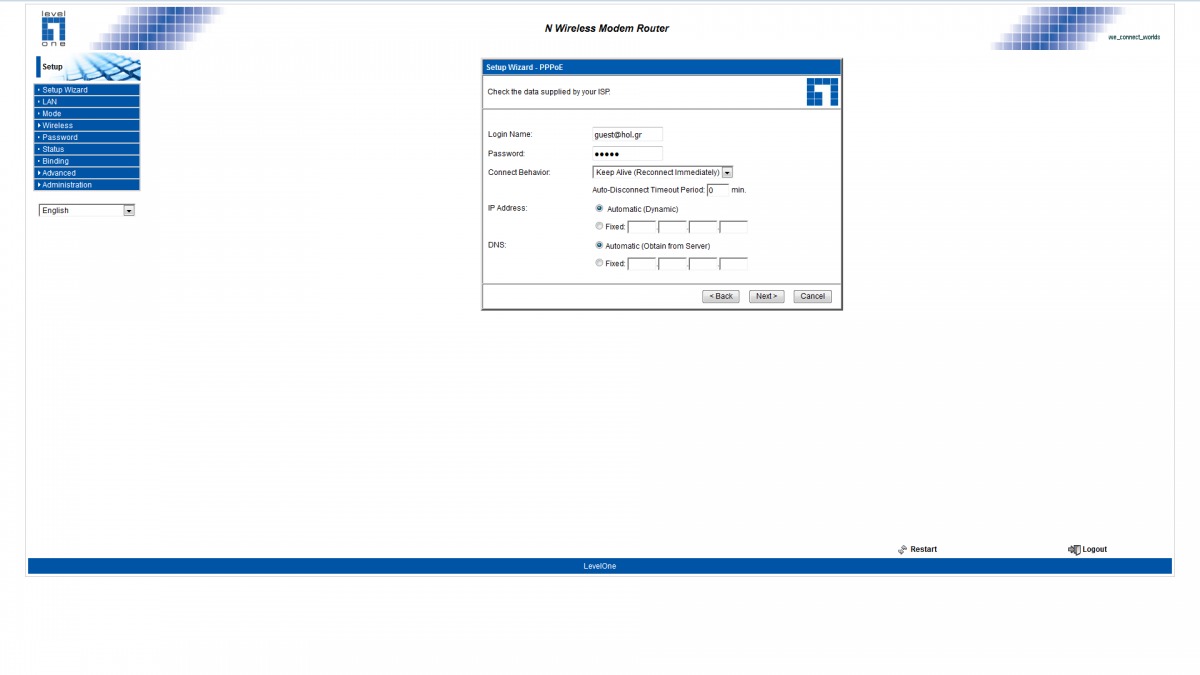Image resolution: width=1200 pixels, height=675 pixels.
Task: Click first octet of Fixed IP Address
Action: [642, 227]
